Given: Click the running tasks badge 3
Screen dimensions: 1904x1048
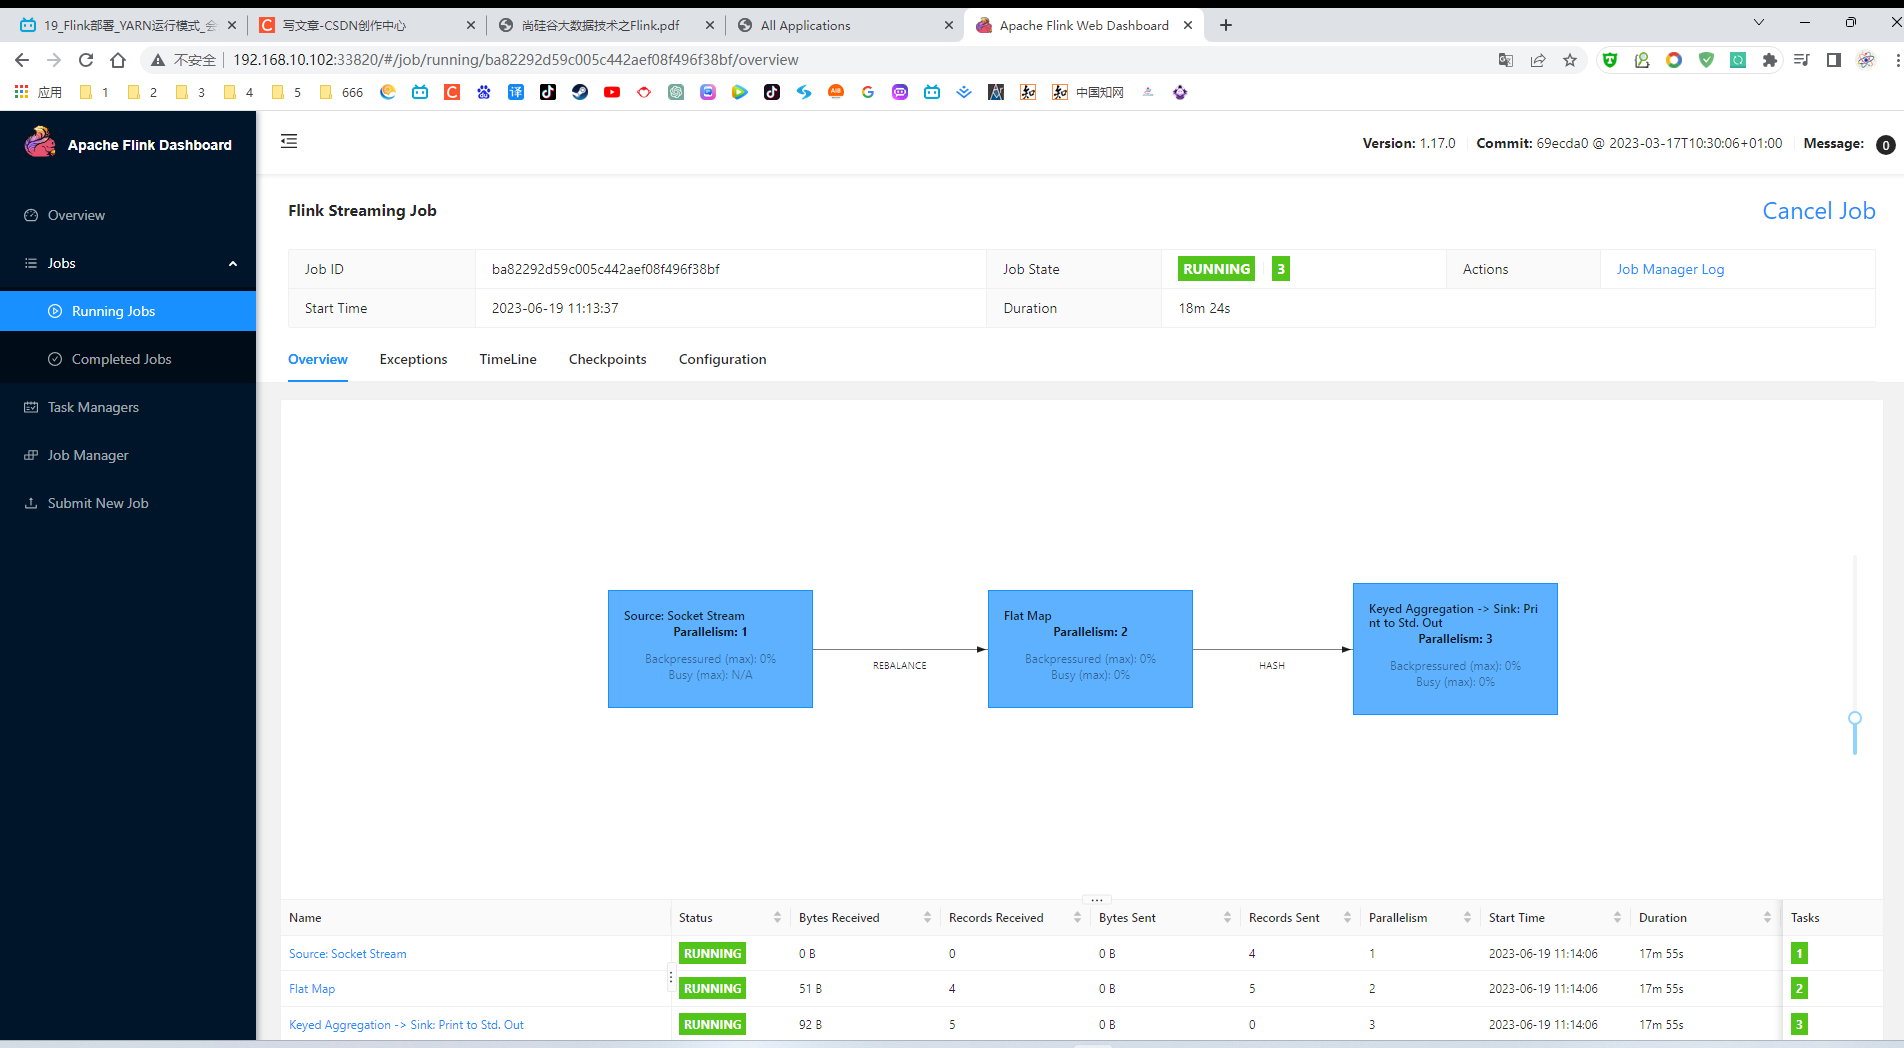Looking at the screenshot, I should [1280, 269].
